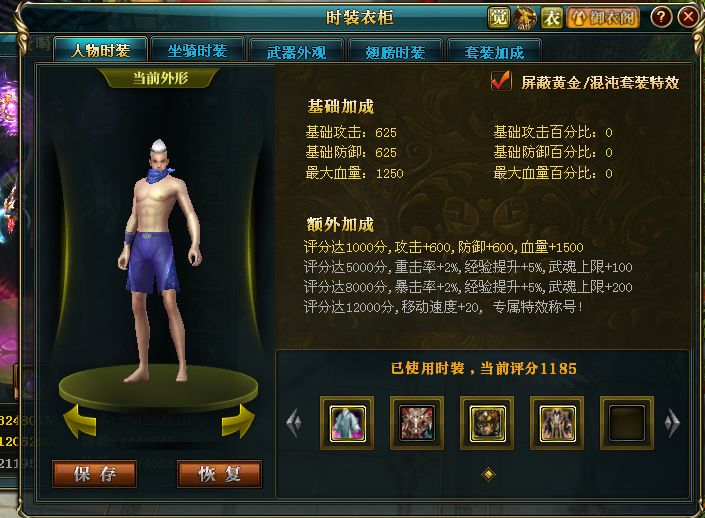
Task: Switch to 坐骑时装 tab
Action: coord(198,49)
